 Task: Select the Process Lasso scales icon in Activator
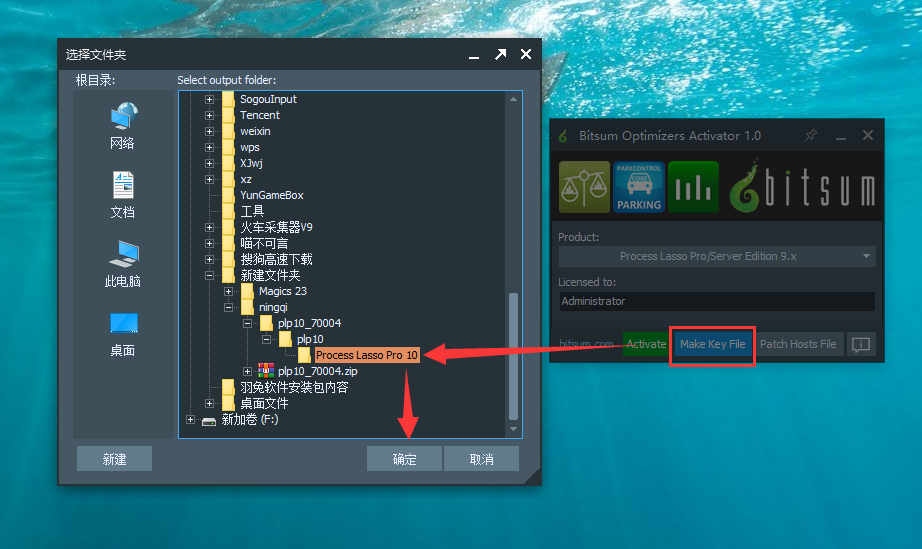[584, 187]
